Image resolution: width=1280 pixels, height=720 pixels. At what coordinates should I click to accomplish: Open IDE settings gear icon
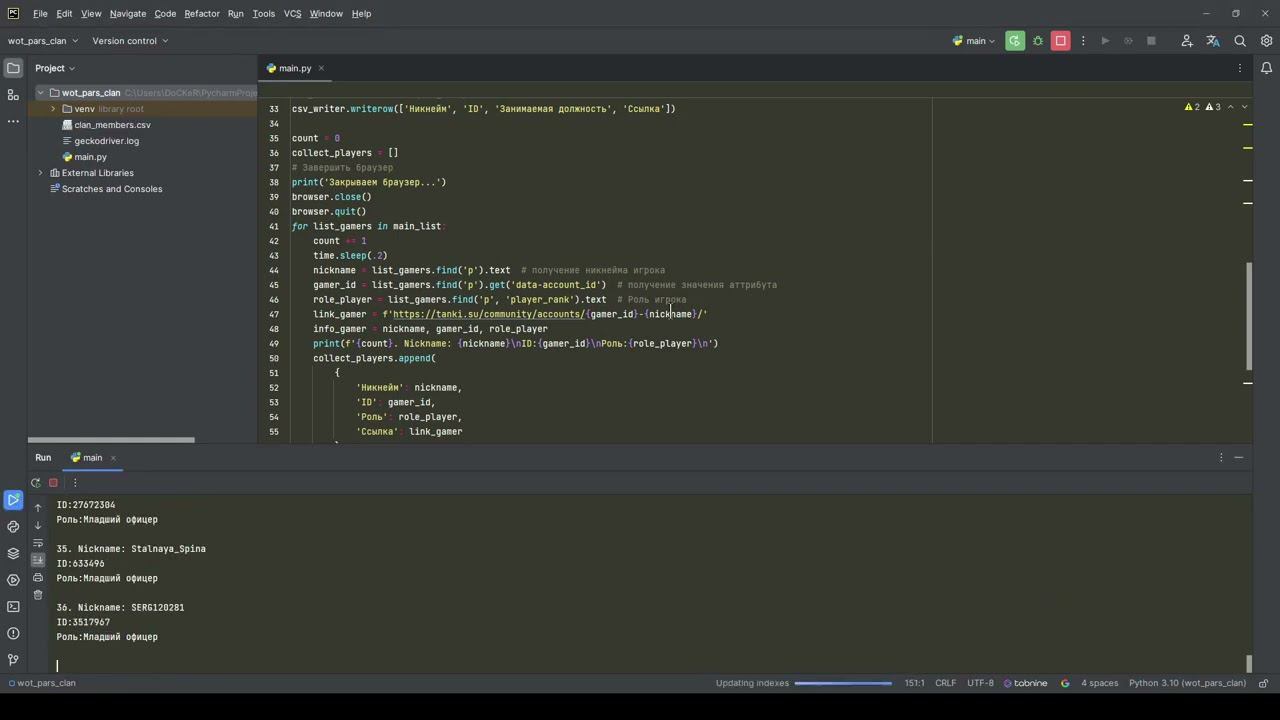click(x=1267, y=41)
